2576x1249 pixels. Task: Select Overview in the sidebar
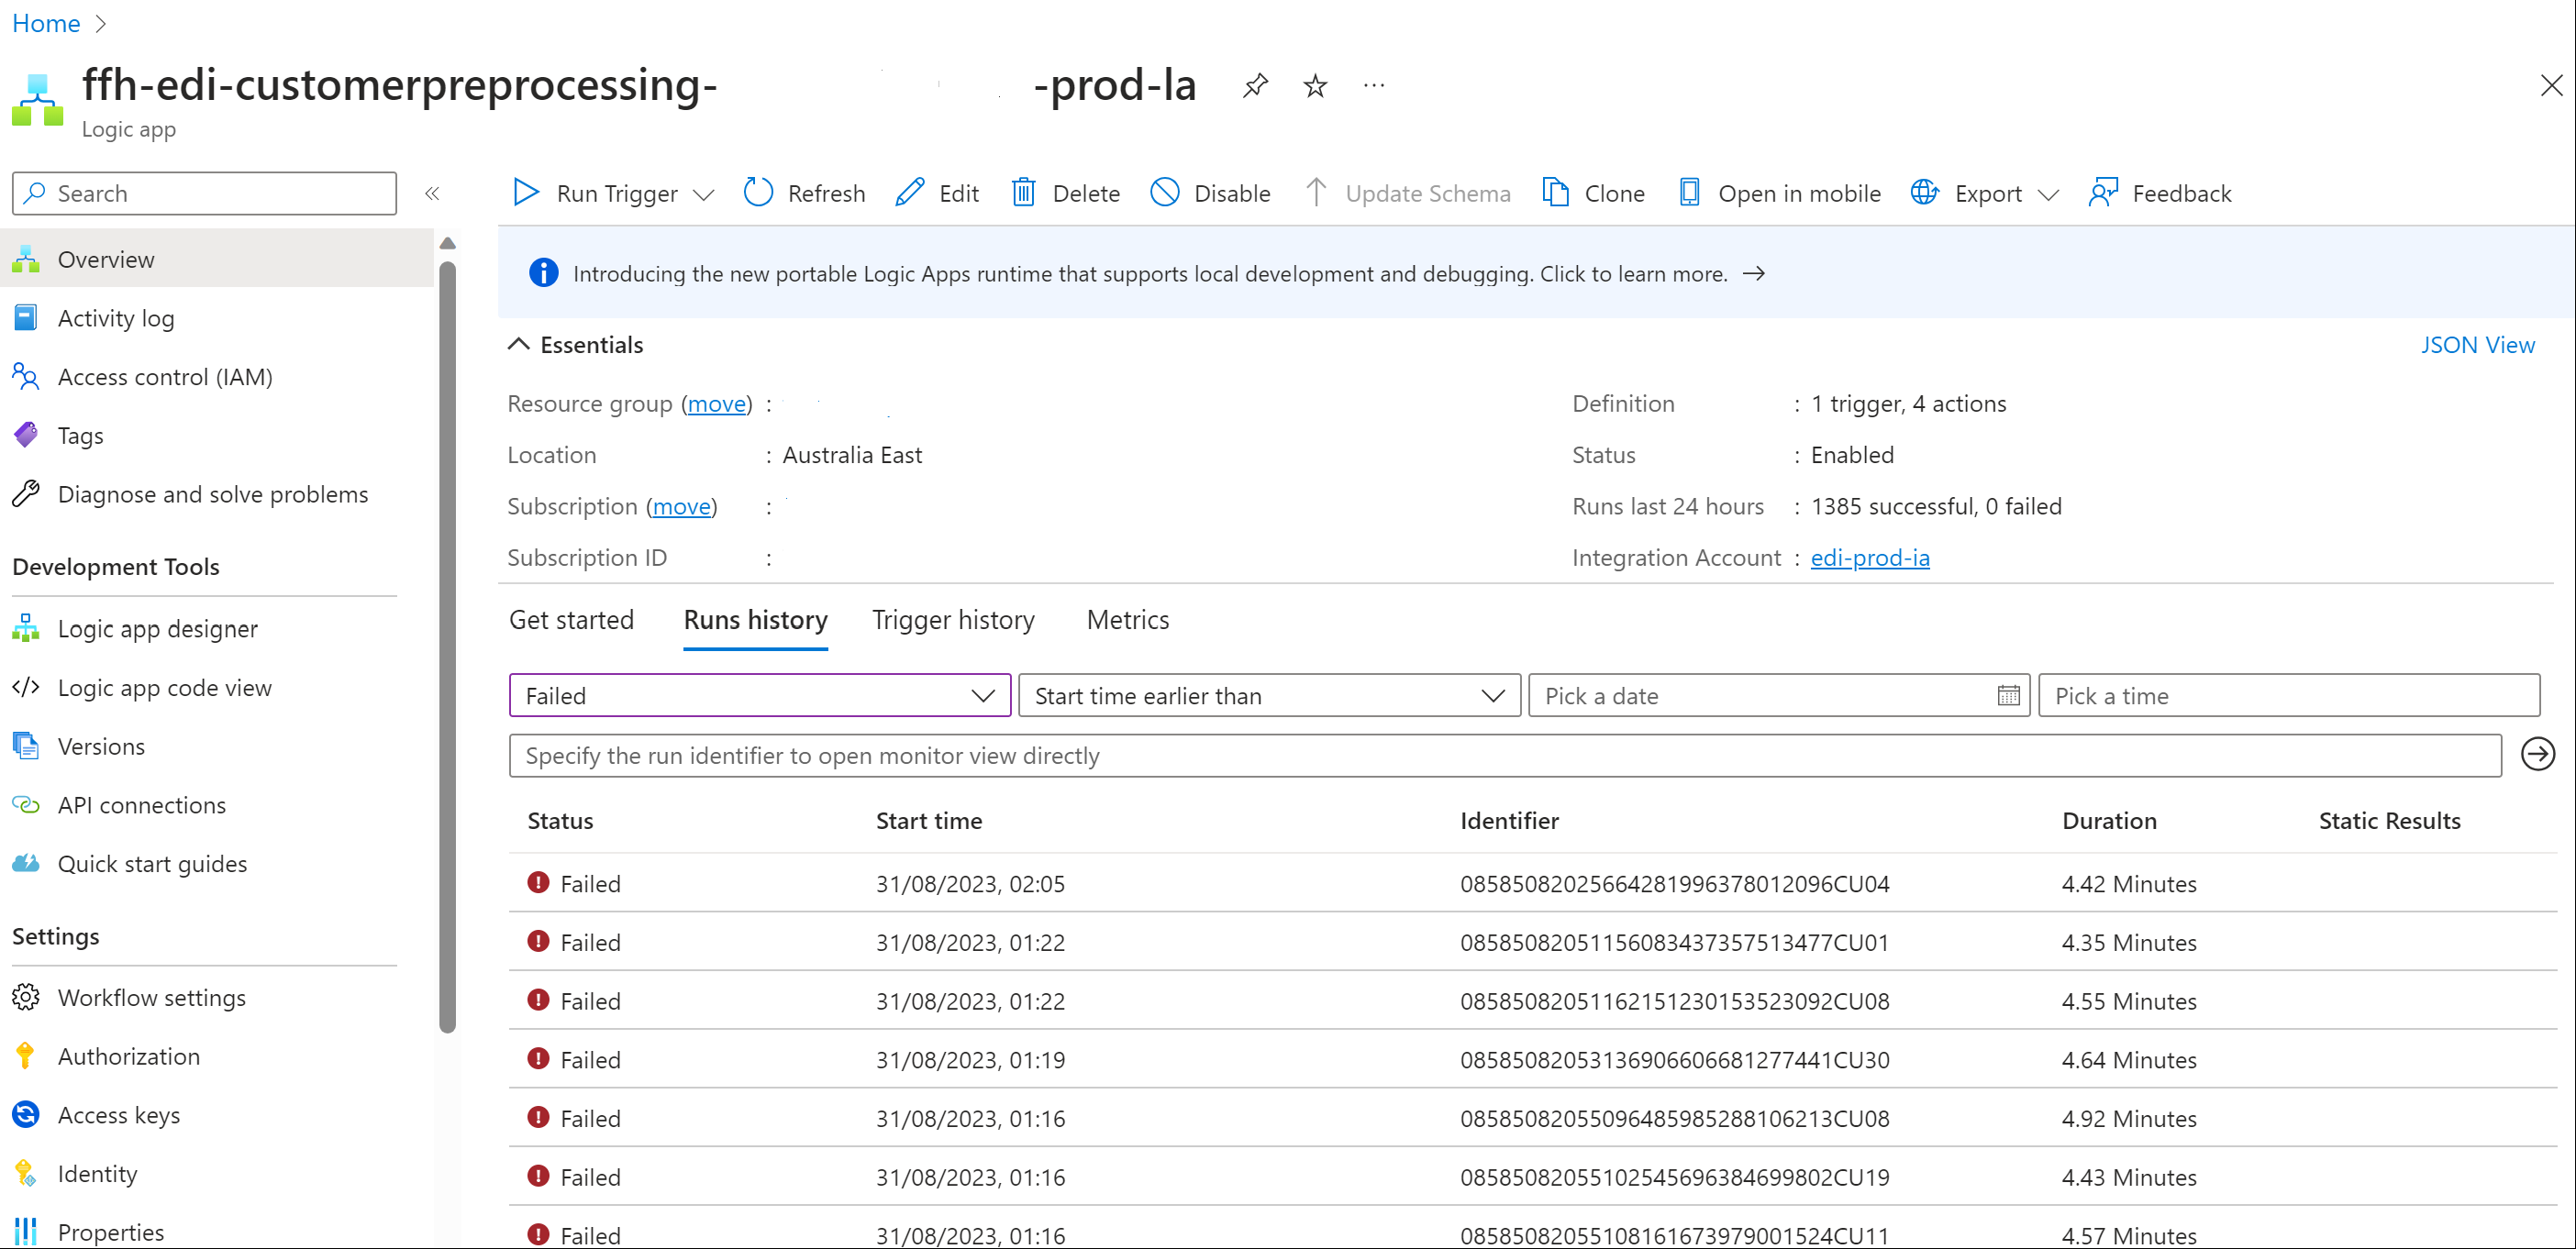pos(217,259)
